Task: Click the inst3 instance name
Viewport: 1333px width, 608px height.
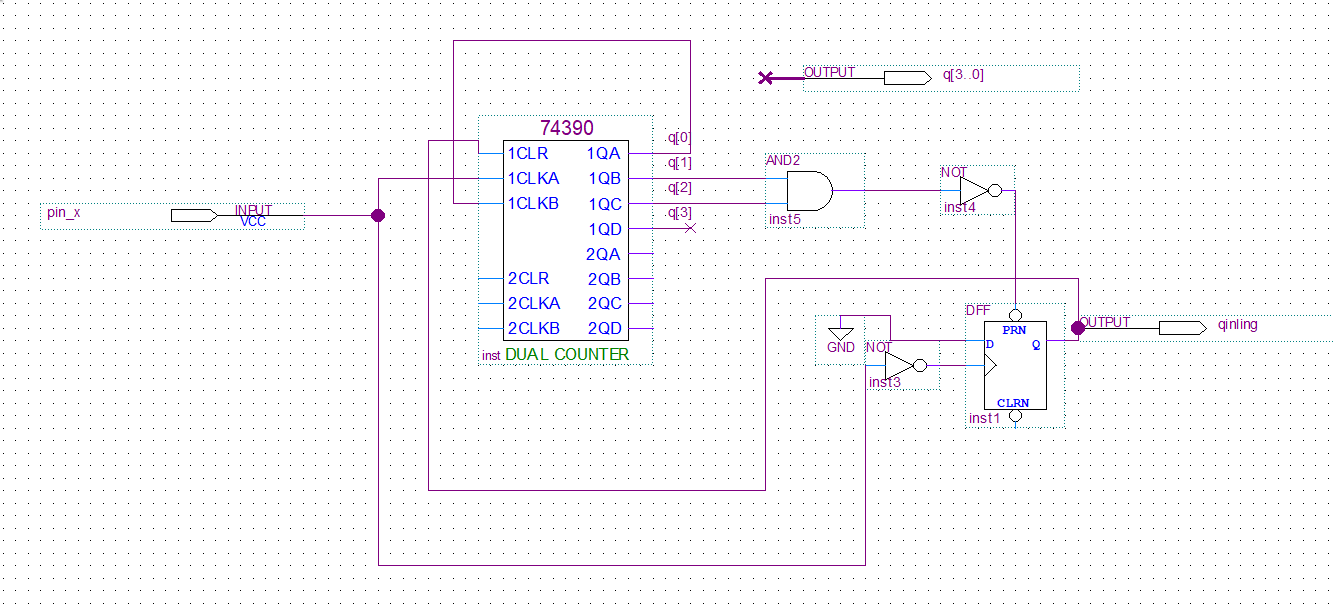Action: pyautogui.click(x=885, y=383)
